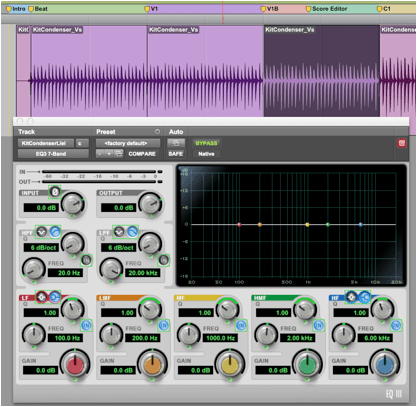417x407 pixels.
Task: Click the next preset plus button
Action: pyautogui.click(x=109, y=154)
